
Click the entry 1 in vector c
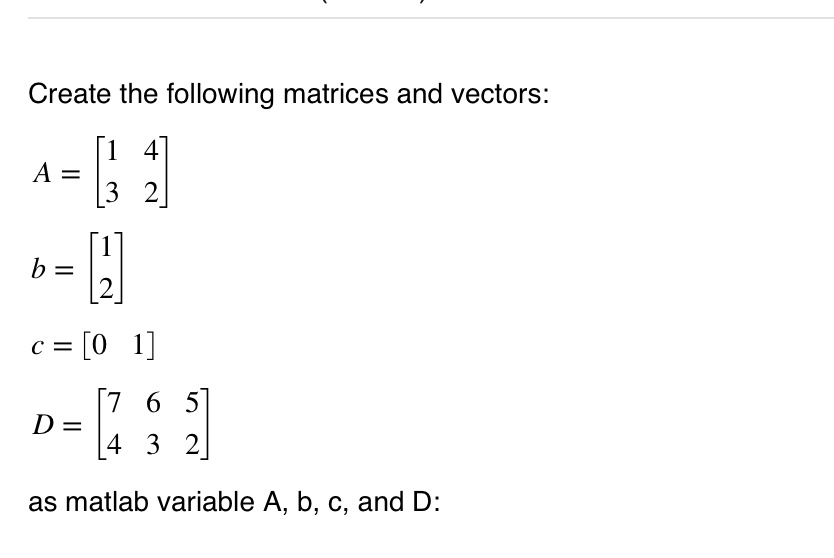tap(138, 345)
